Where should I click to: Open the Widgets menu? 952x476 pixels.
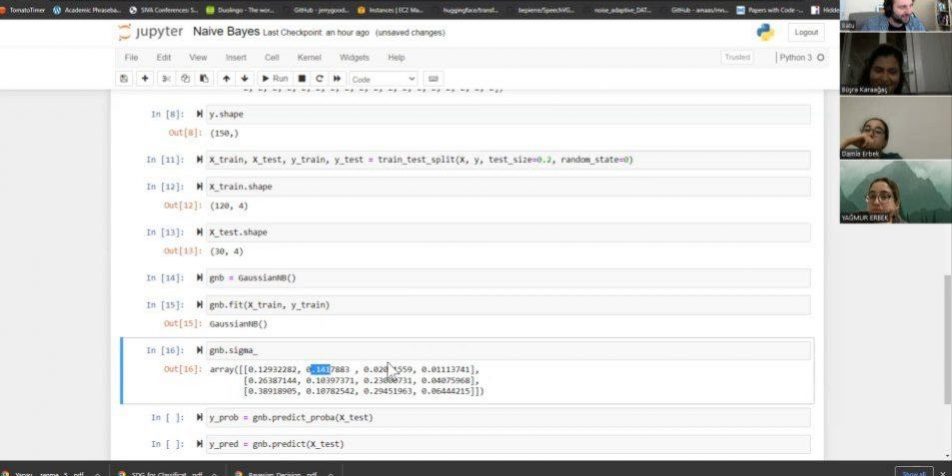(x=354, y=57)
